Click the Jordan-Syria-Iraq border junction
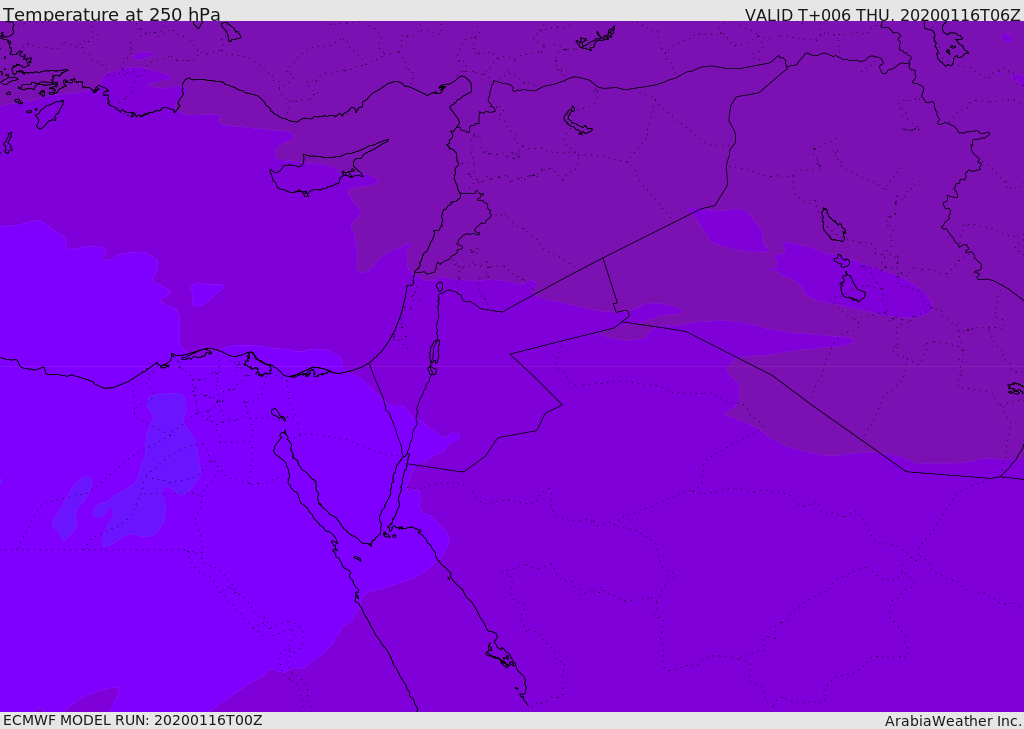Screen dimensions: 1024x729 [x=603, y=259]
